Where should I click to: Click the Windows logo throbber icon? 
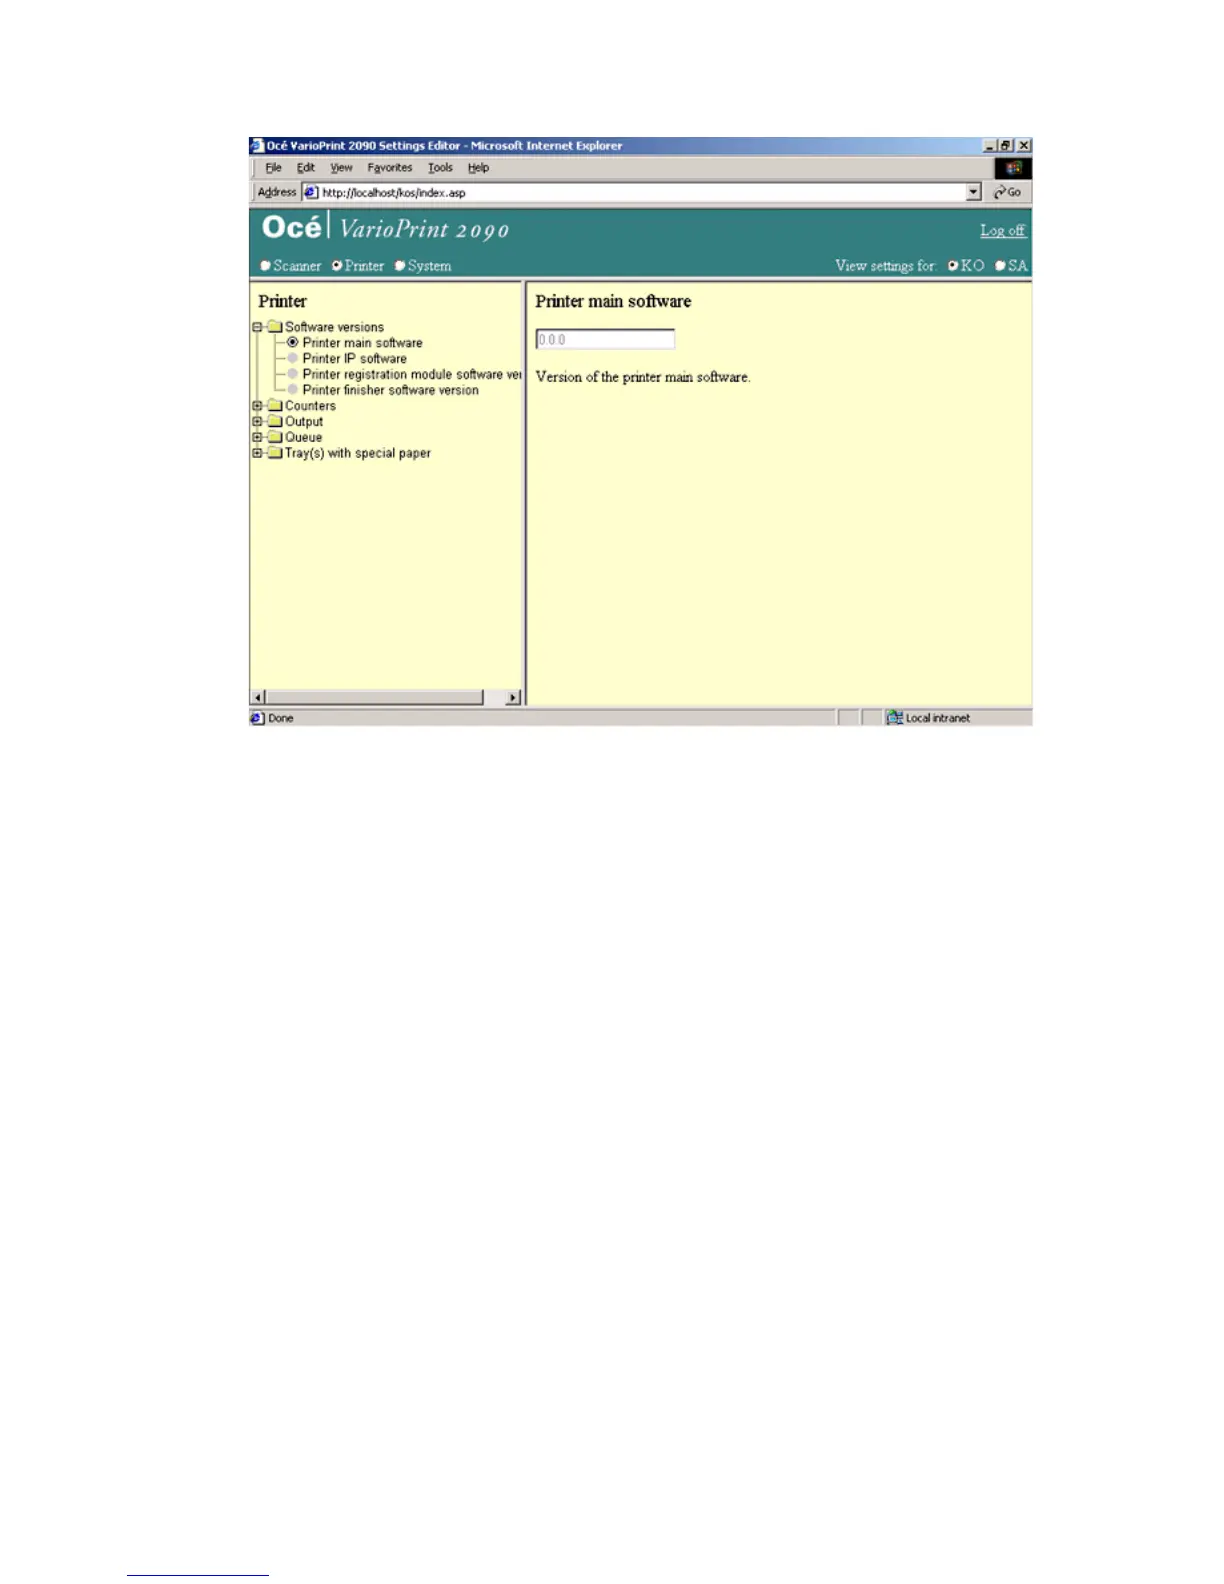point(1013,168)
